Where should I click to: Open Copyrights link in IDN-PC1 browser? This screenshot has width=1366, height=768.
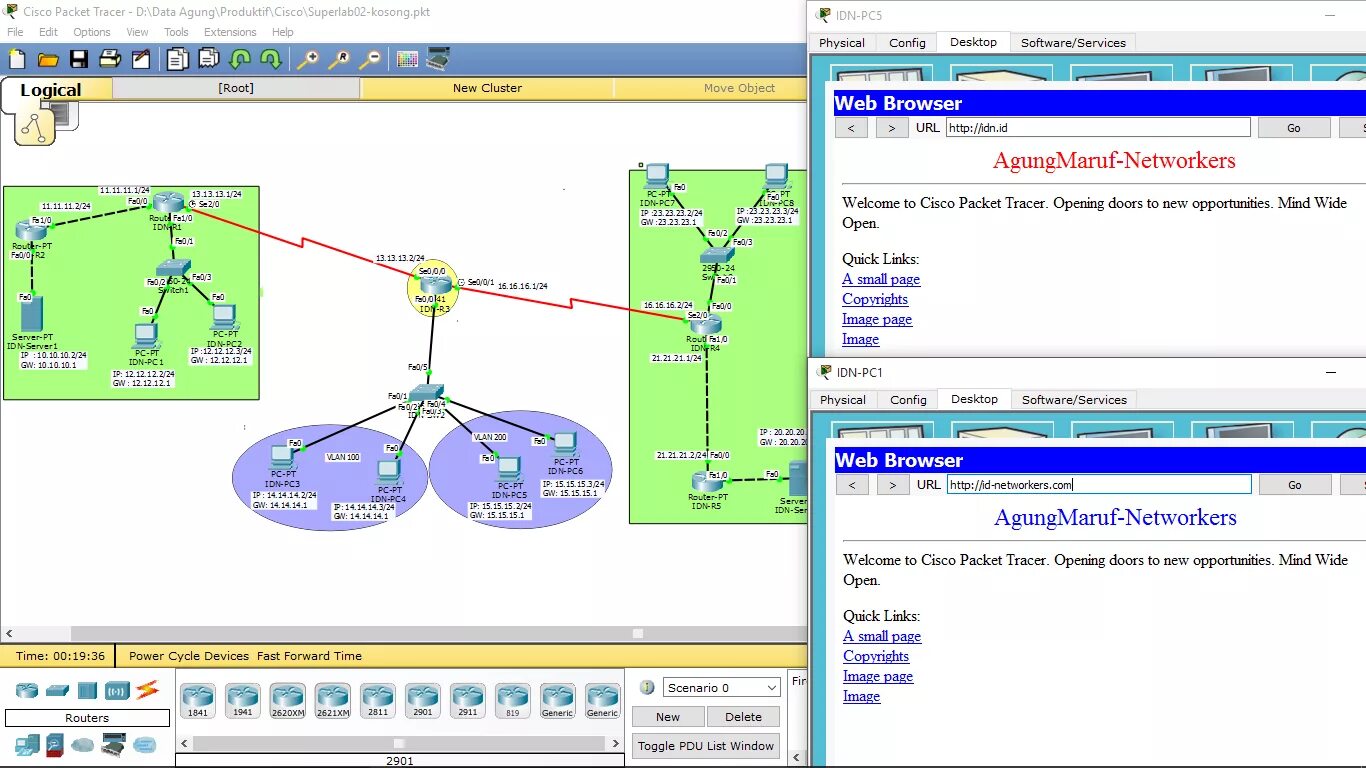tap(876, 656)
